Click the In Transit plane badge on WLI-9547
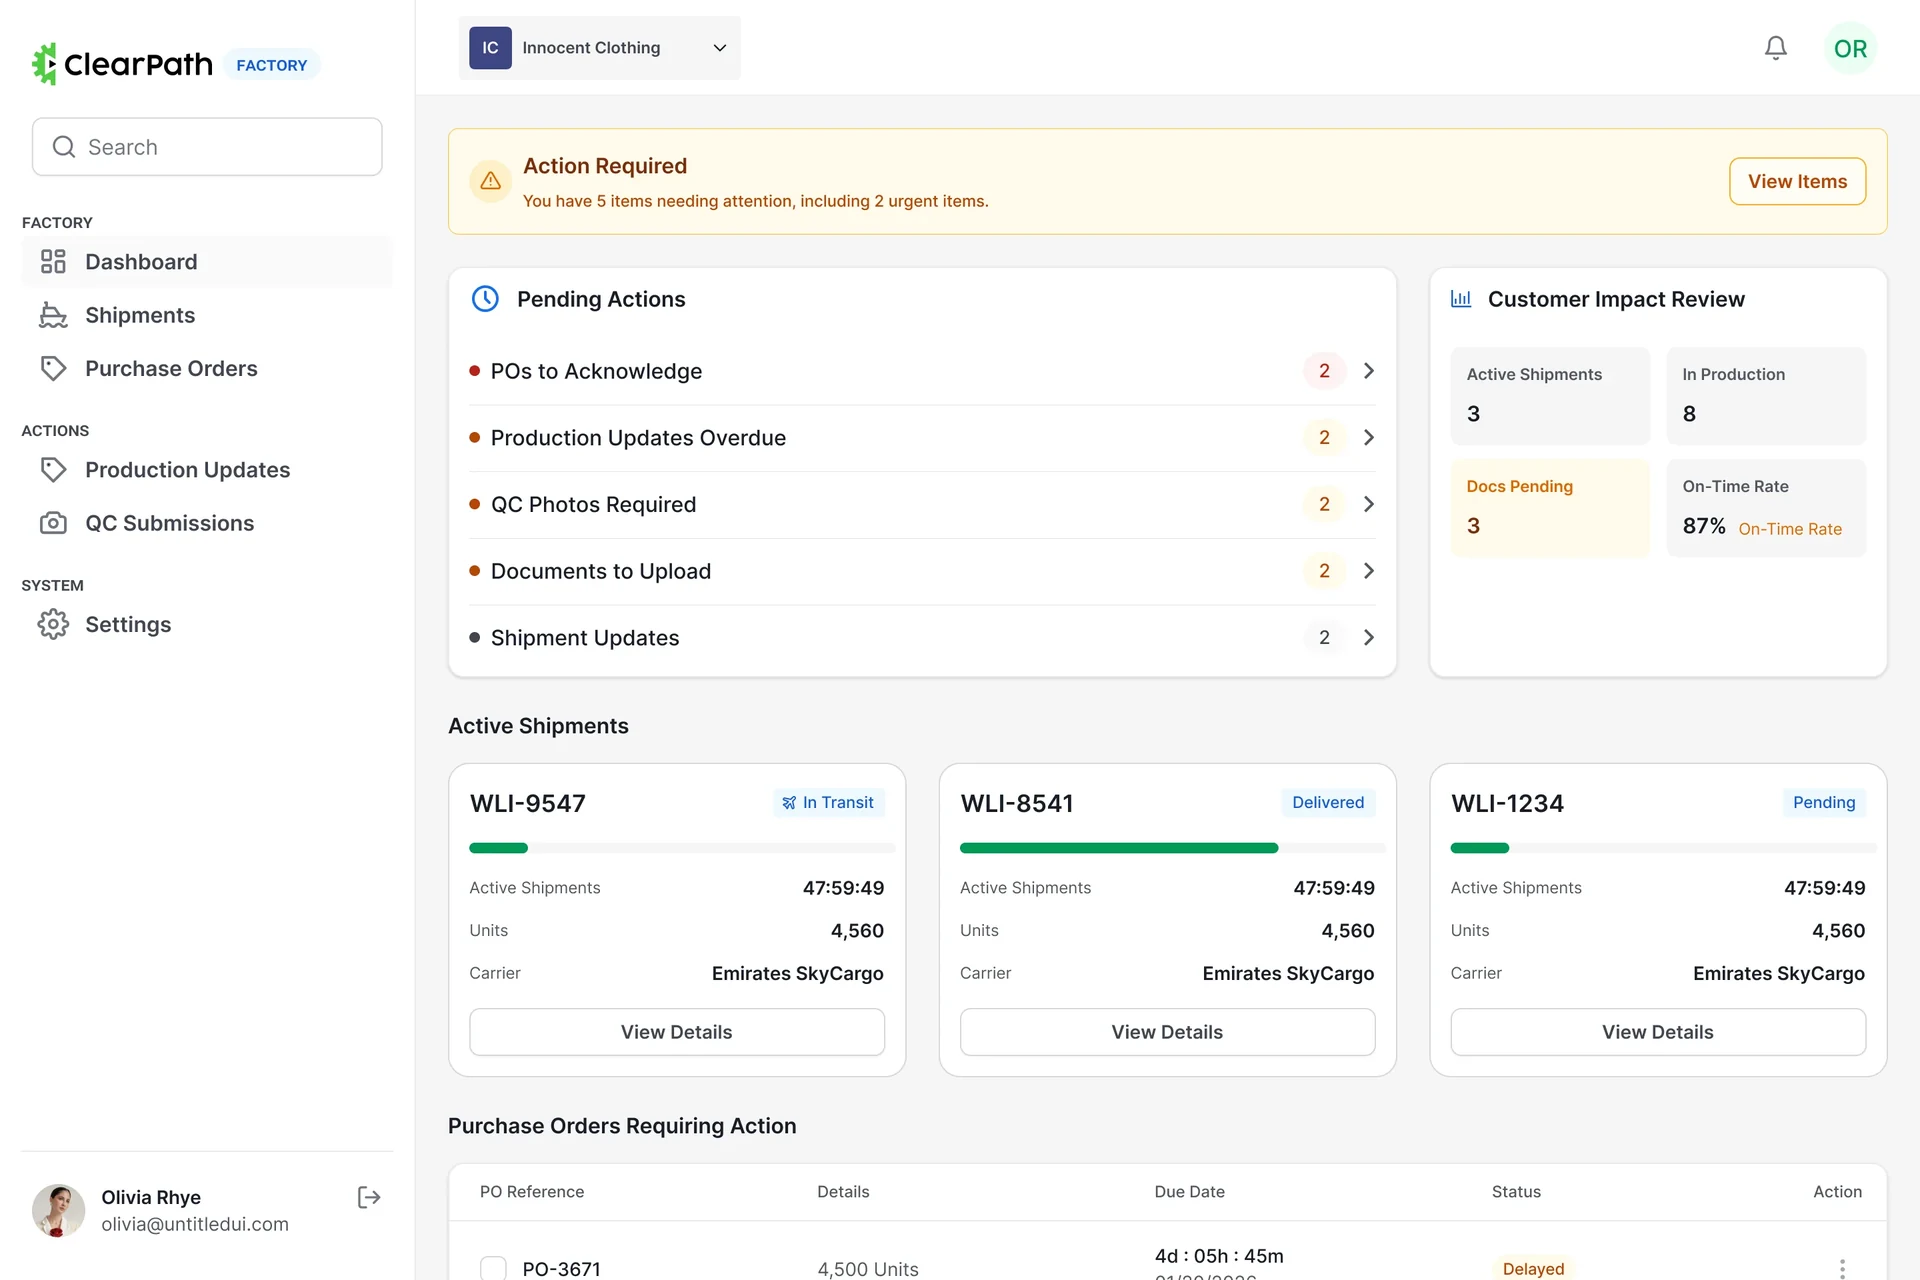Image resolution: width=1920 pixels, height=1280 pixels. [x=828, y=802]
